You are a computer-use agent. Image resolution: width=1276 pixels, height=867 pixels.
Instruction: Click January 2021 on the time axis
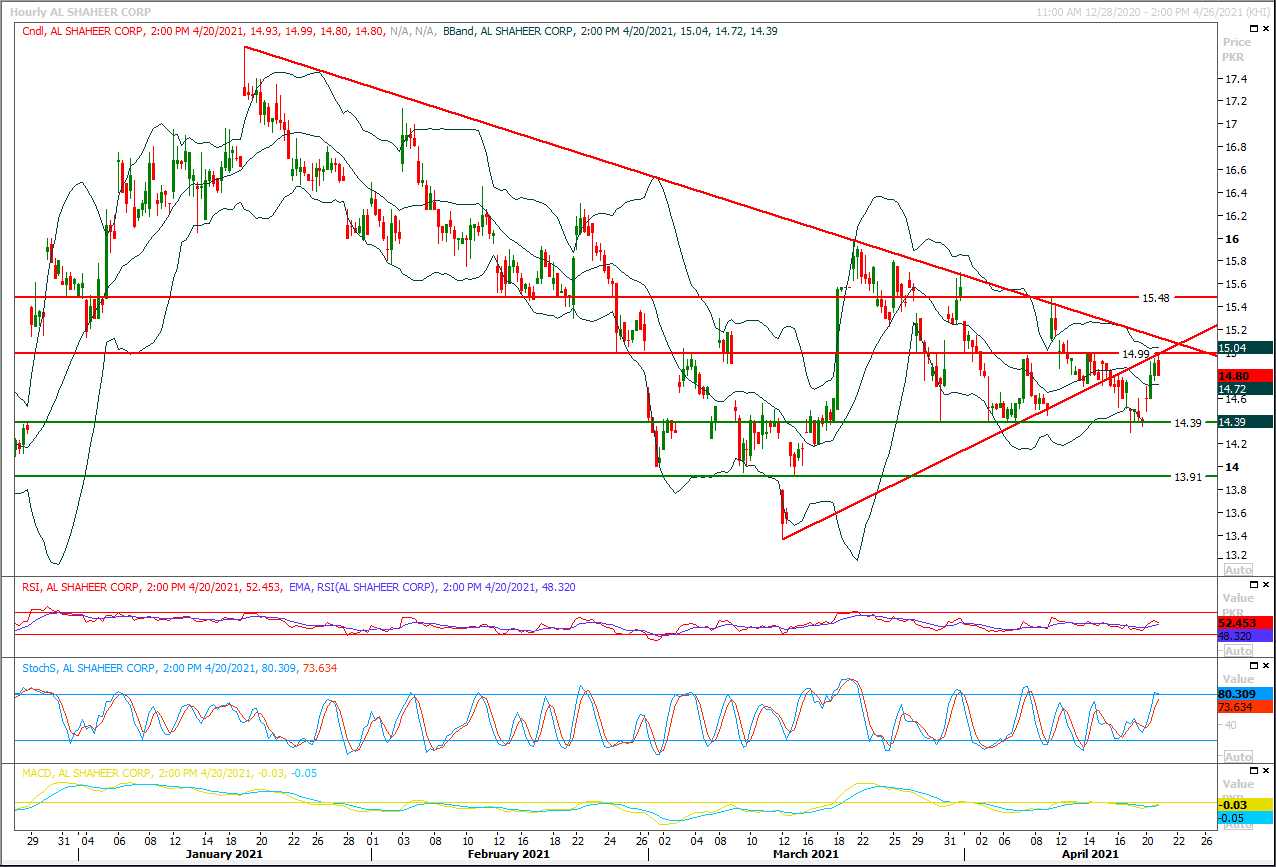coord(226,854)
